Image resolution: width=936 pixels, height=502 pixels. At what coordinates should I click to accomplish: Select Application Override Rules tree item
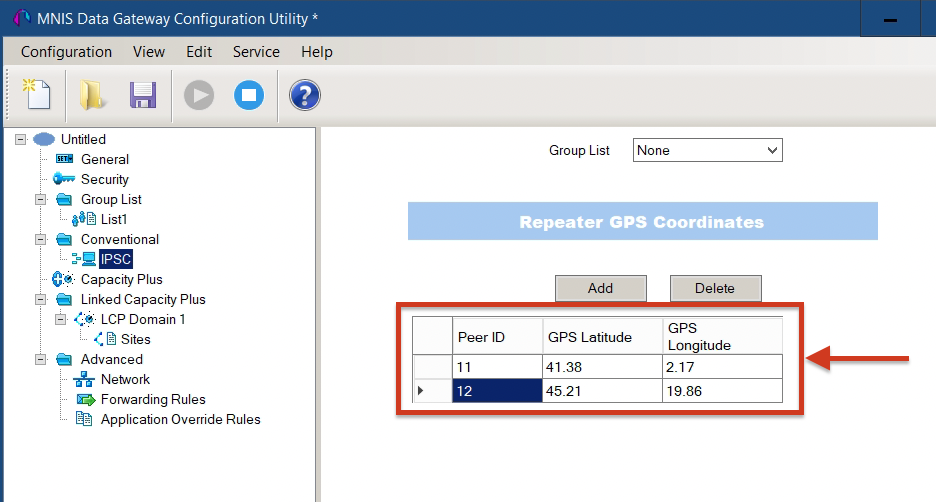pos(180,420)
